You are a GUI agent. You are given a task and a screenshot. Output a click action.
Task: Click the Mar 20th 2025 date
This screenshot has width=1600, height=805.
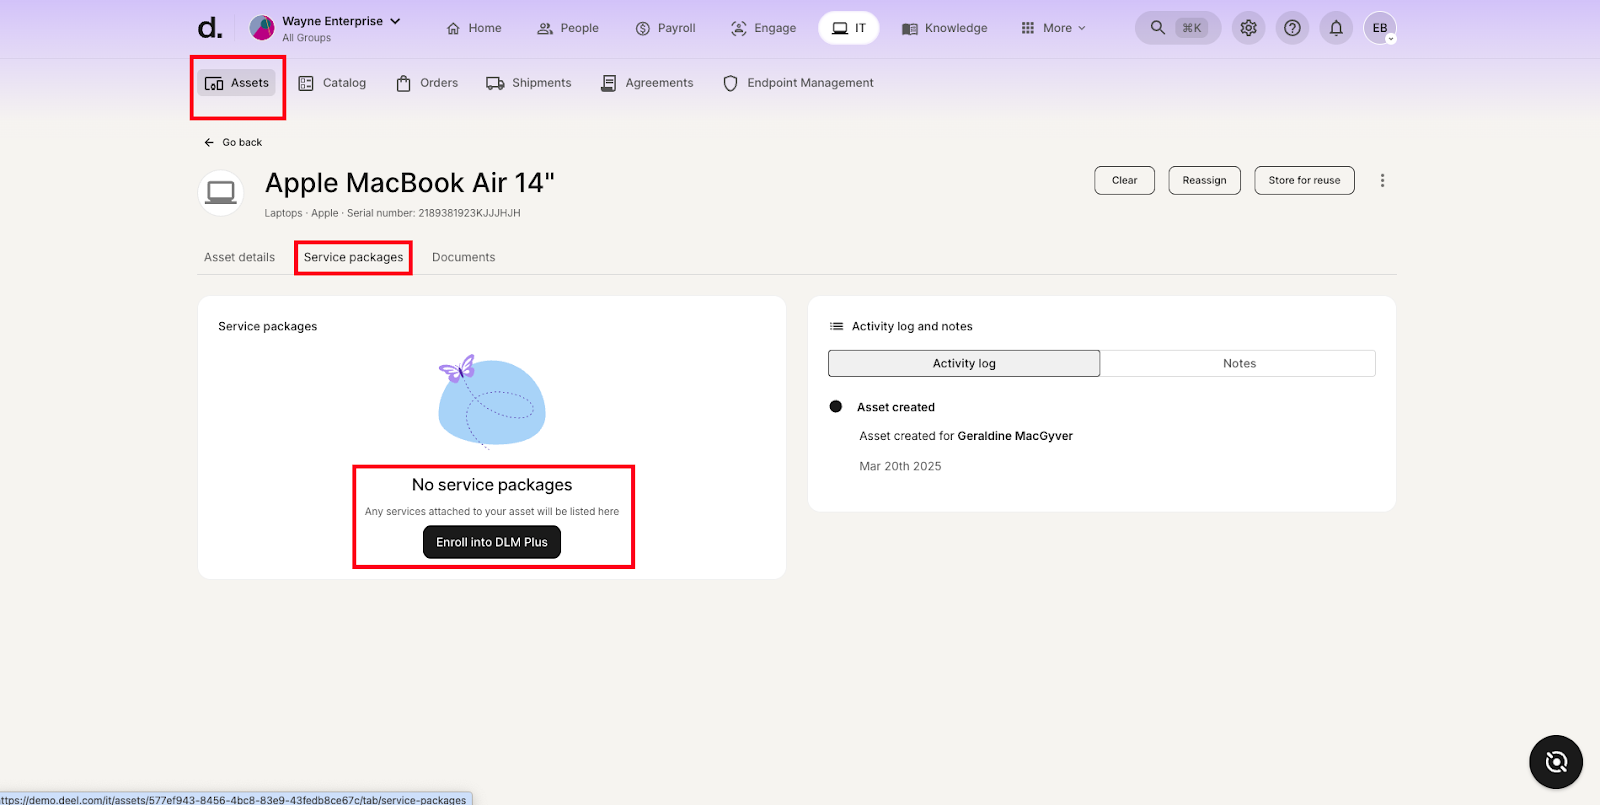point(900,466)
